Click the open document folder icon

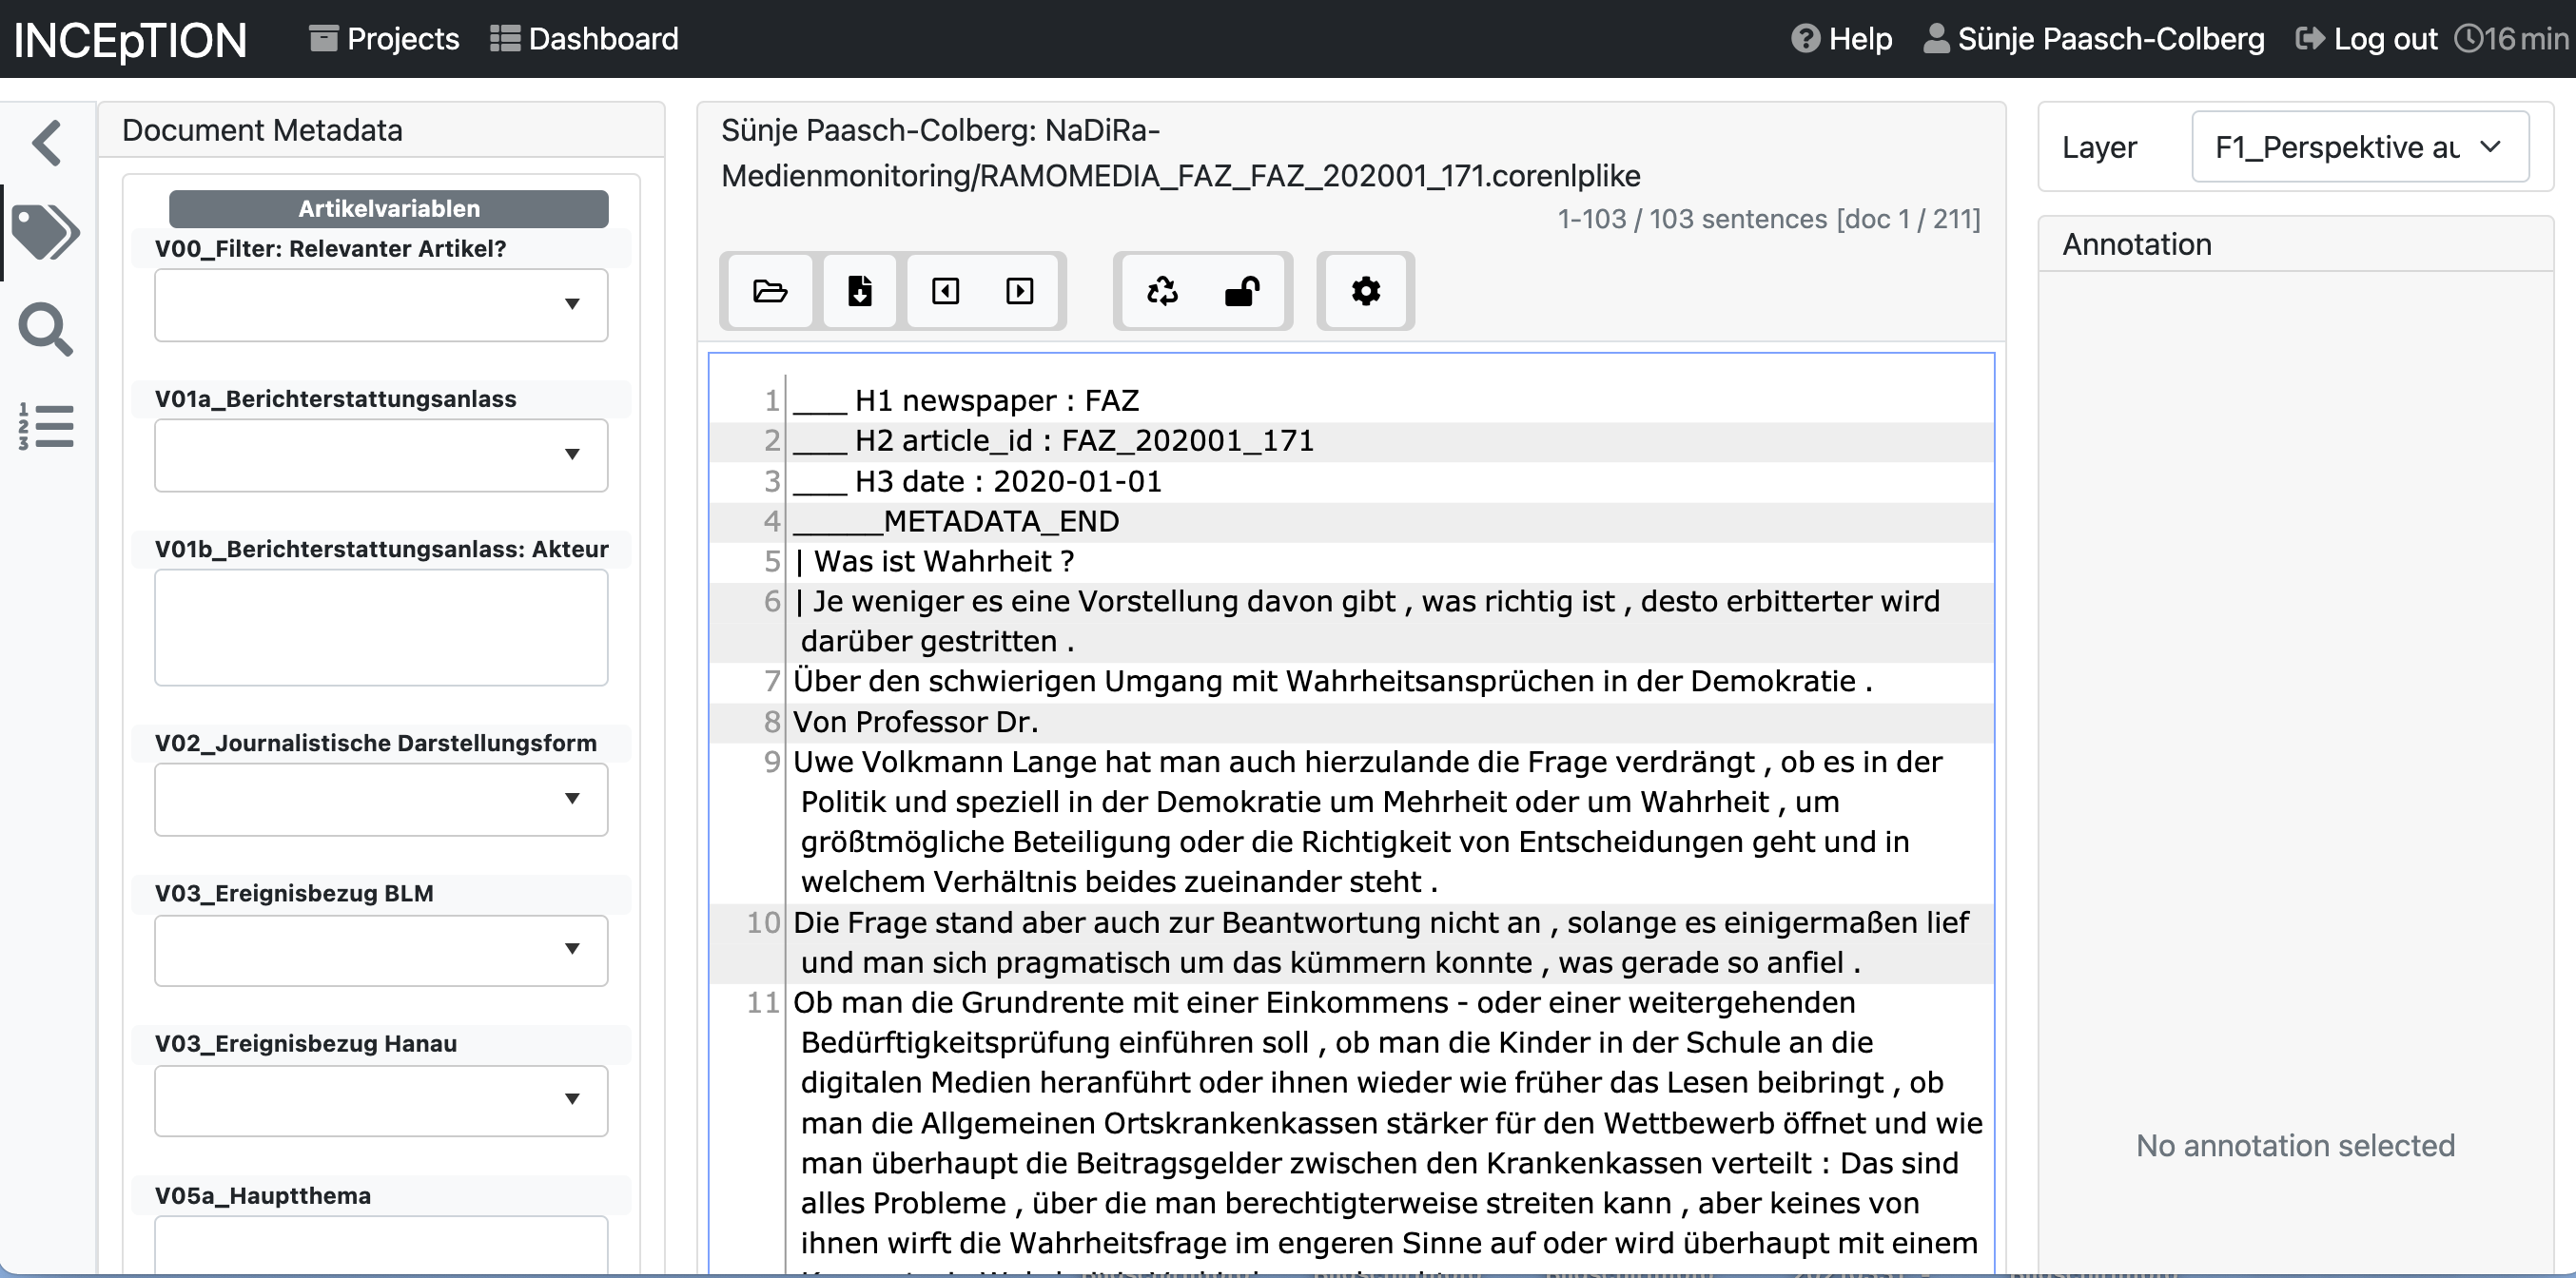pos(770,291)
